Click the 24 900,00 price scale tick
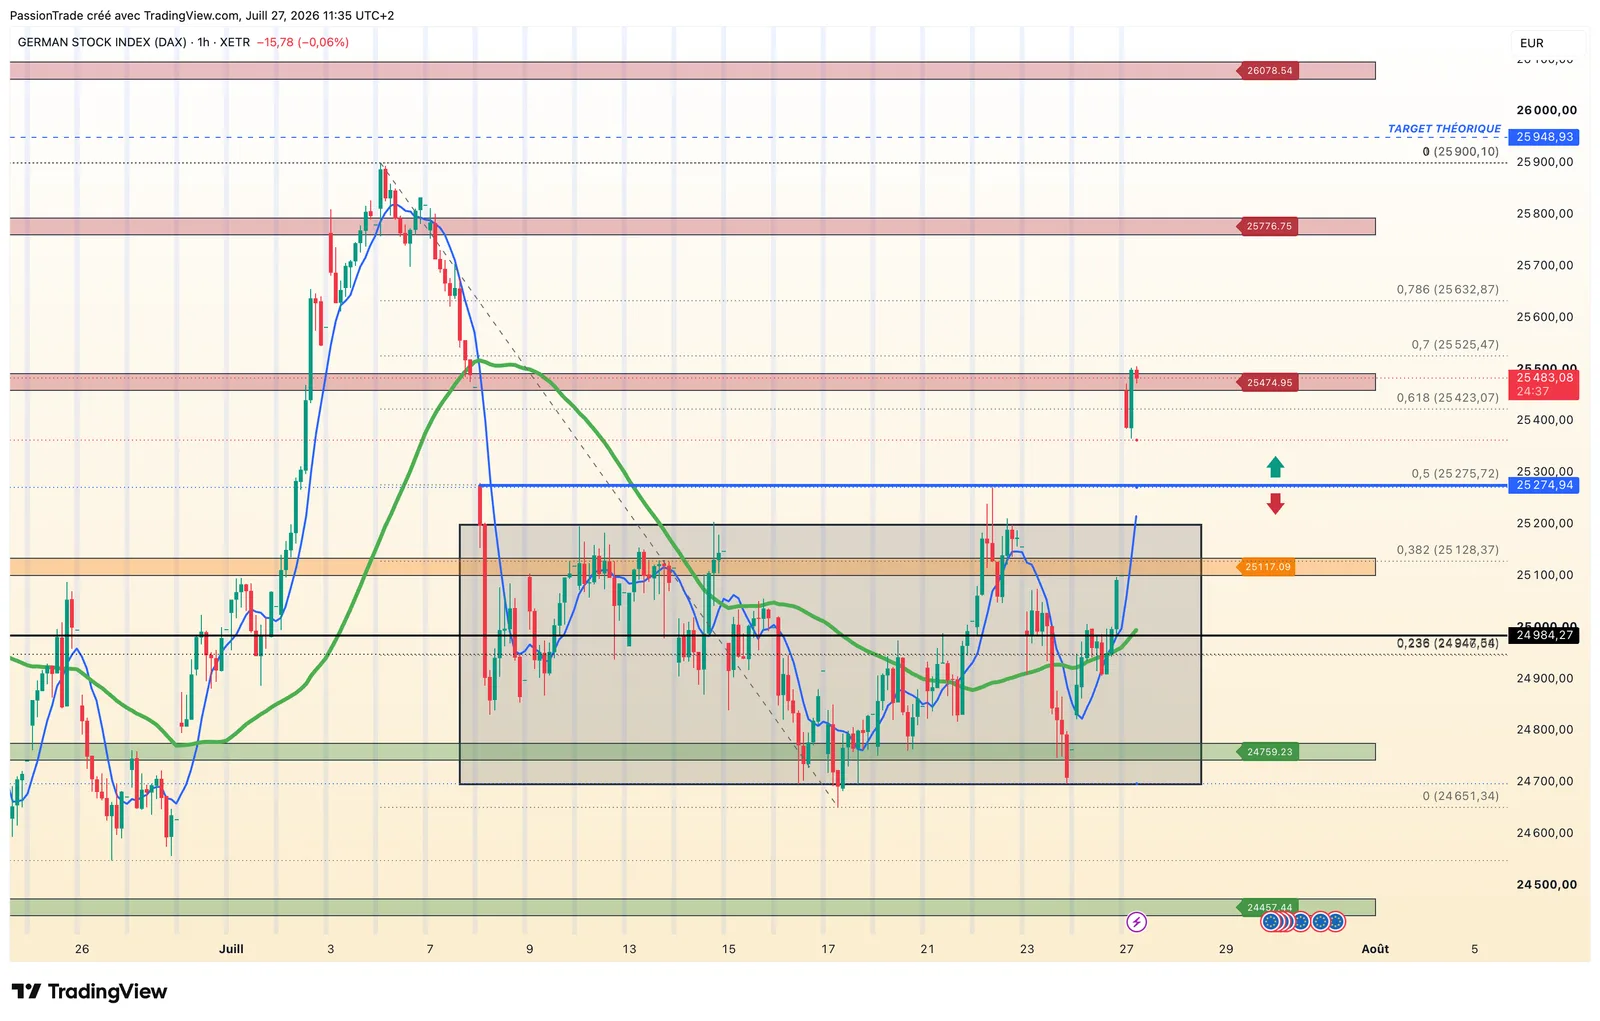Screen dimensions: 1600x1021 tap(1545, 679)
